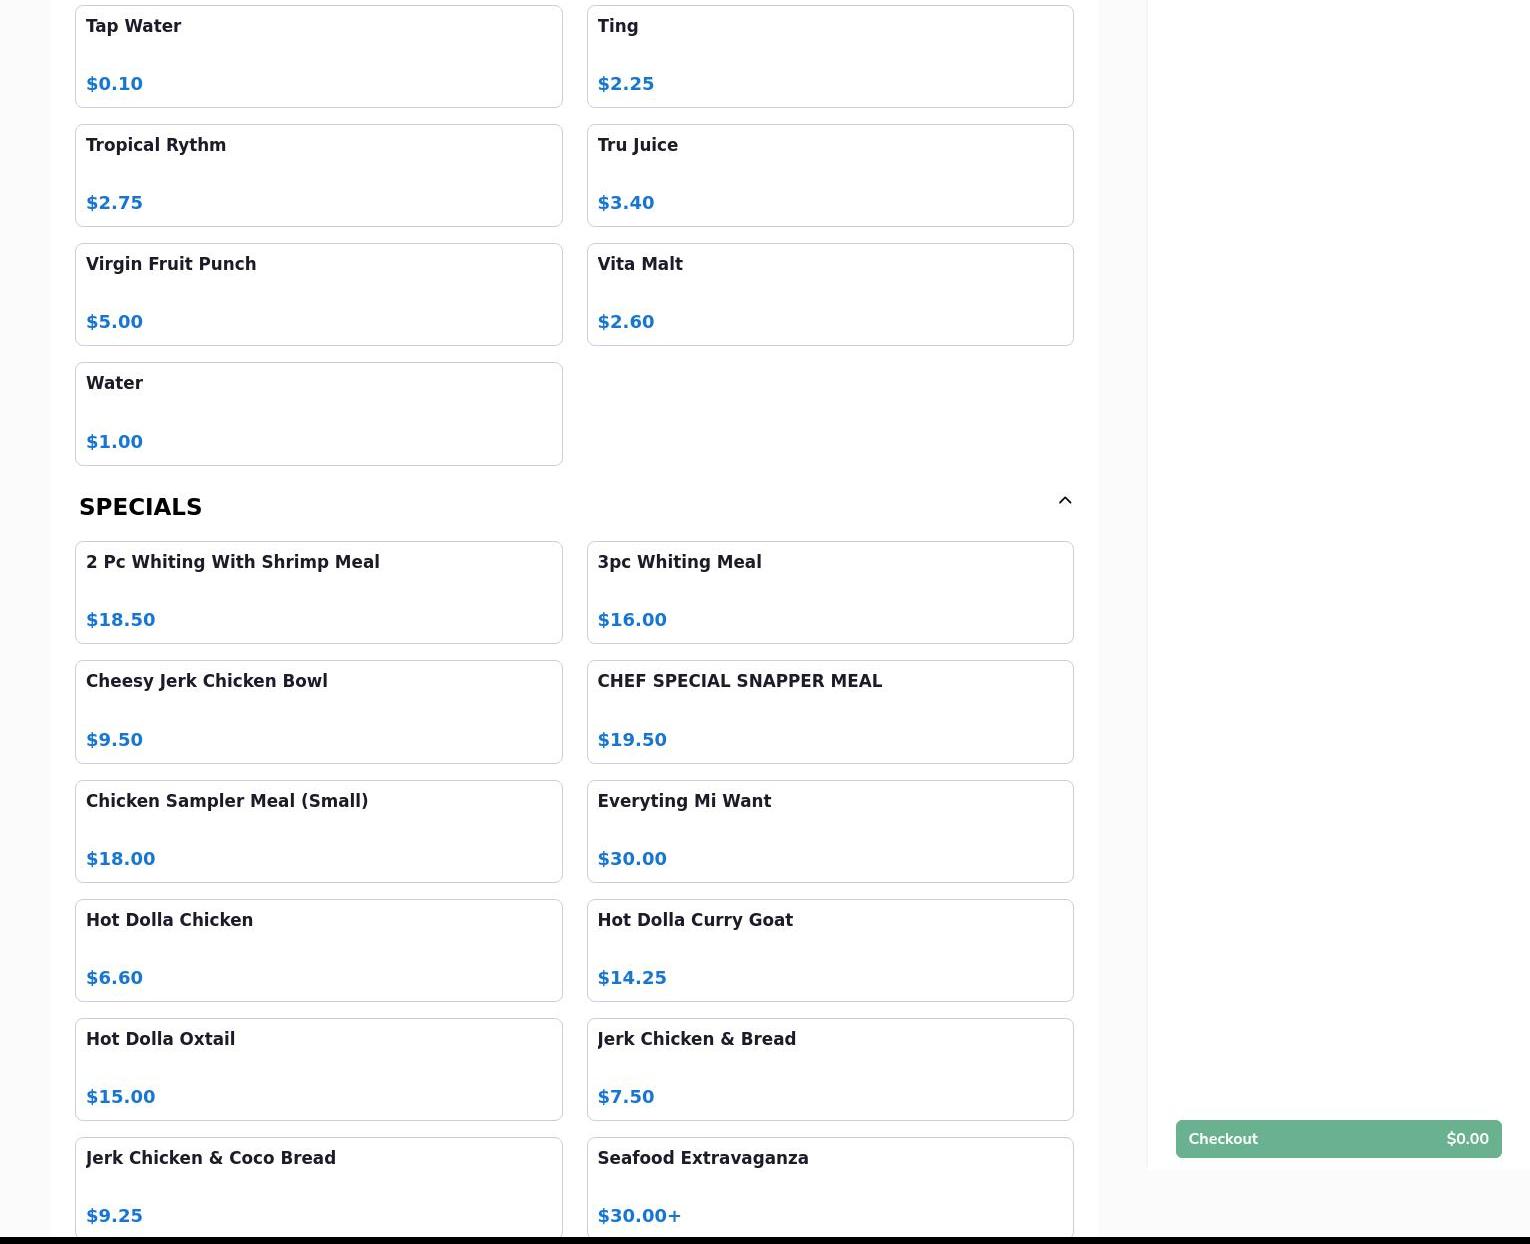Click the Checkout button
The height and width of the screenshot is (1244, 1530).
[1338, 1139]
